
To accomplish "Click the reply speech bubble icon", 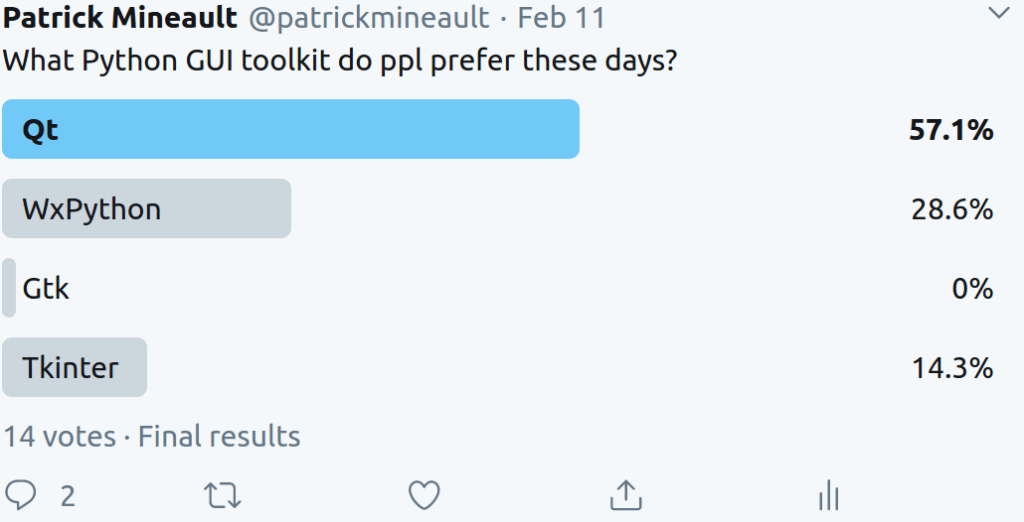I will tap(21, 495).
